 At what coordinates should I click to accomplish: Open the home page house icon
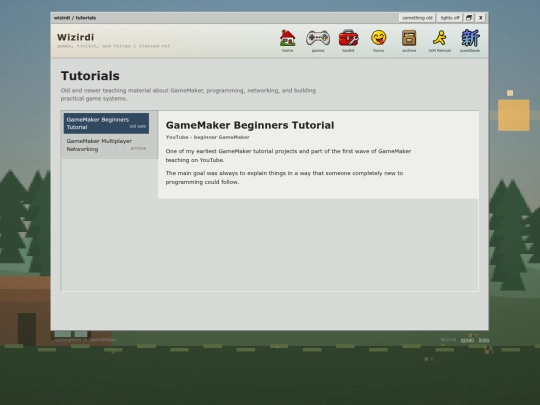pos(288,41)
